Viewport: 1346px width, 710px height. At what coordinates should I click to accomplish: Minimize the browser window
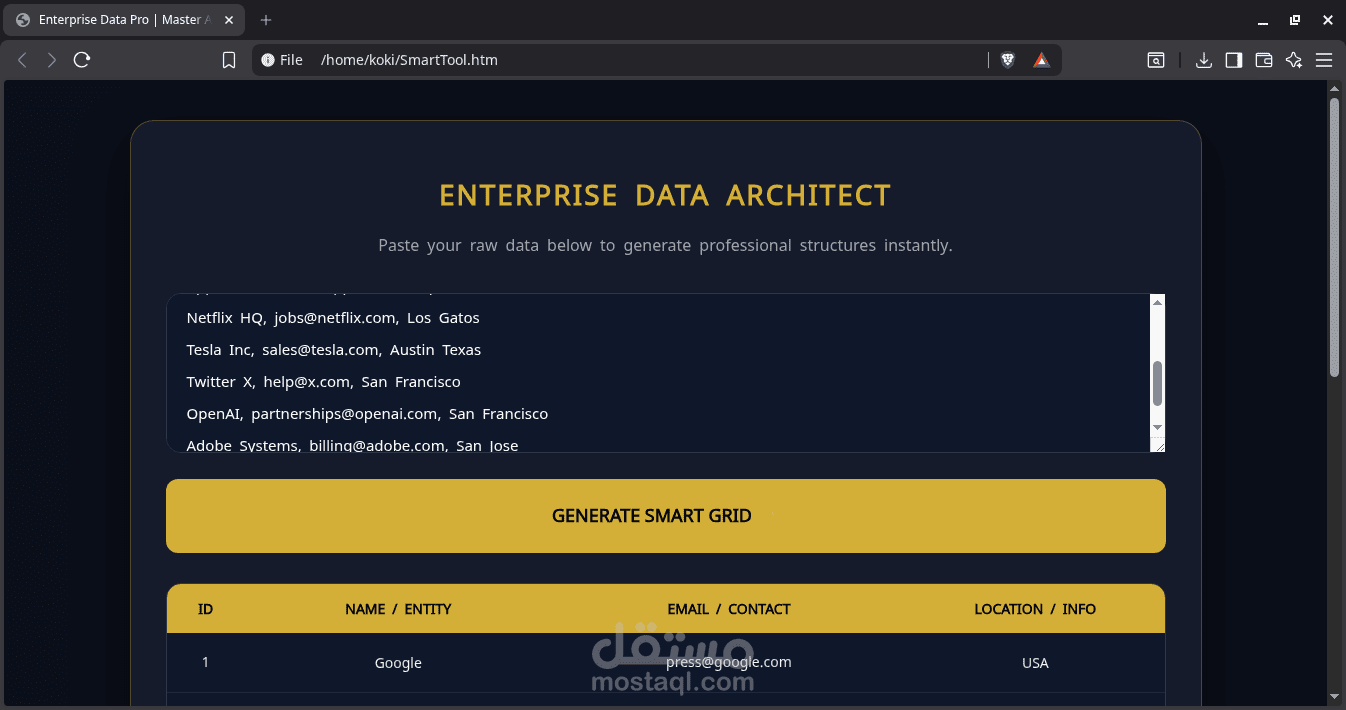[1264, 20]
